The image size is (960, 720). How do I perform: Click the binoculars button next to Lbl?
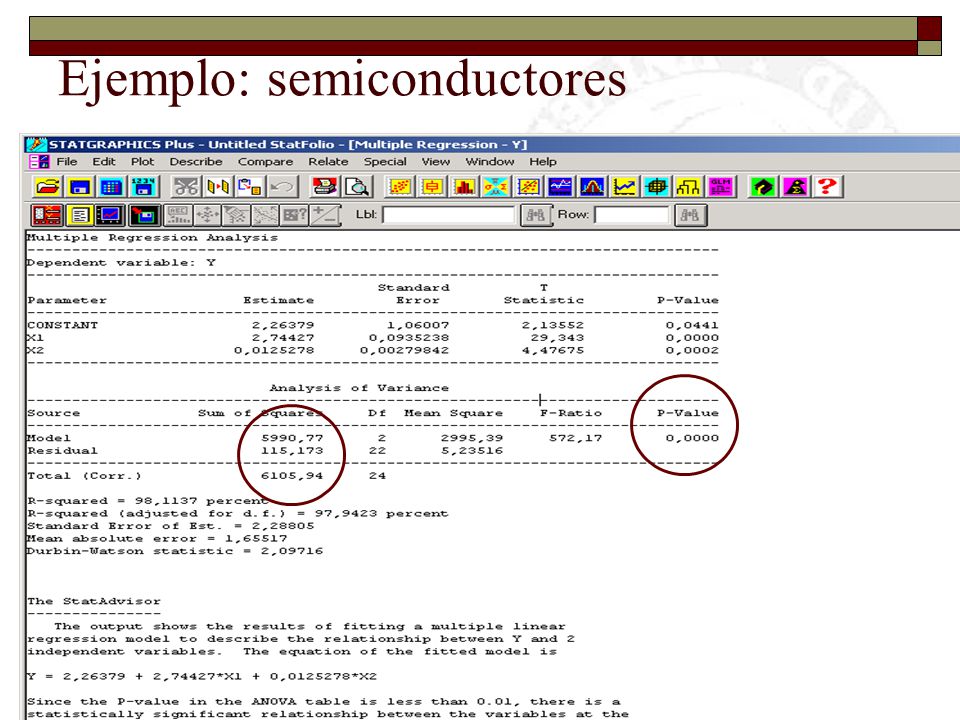coord(536,215)
